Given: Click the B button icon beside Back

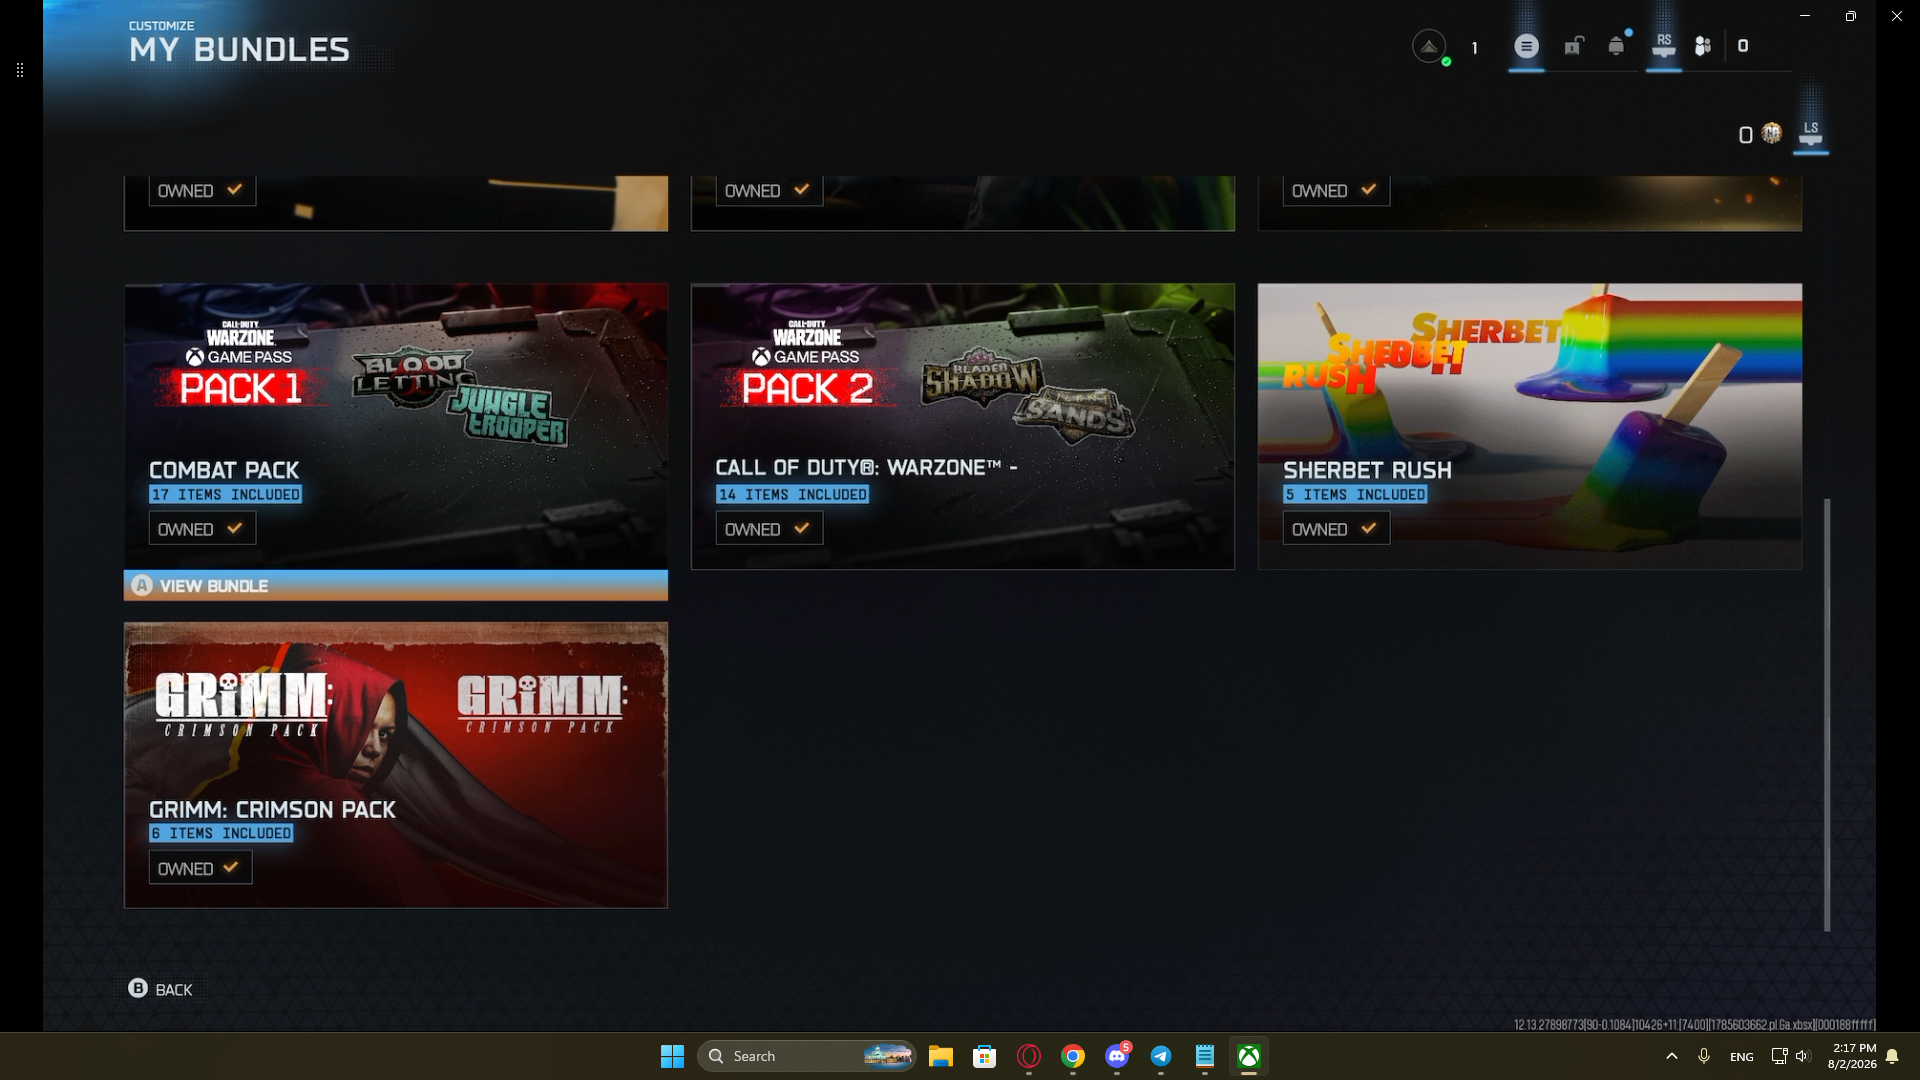Looking at the screenshot, I should pyautogui.click(x=138, y=988).
